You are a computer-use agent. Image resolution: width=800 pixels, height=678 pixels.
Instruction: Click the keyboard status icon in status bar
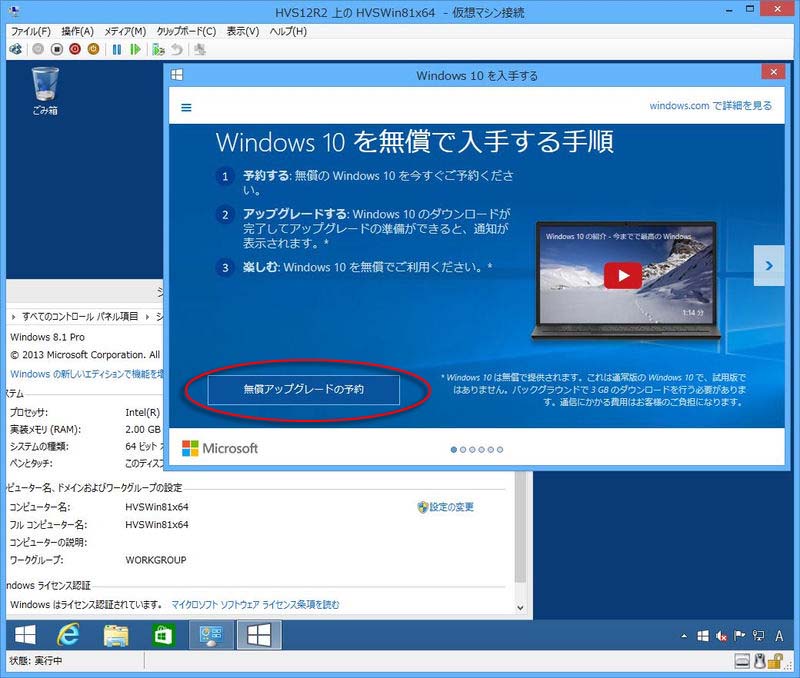(x=742, y=661)
